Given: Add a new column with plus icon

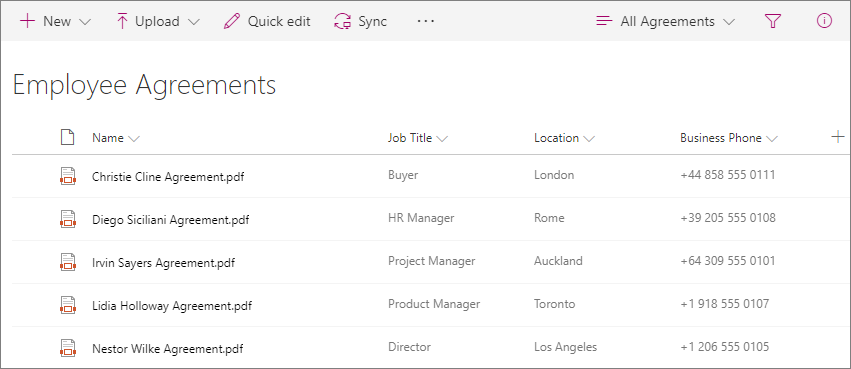Looking at the screenshot, I should tap(838, 137).
